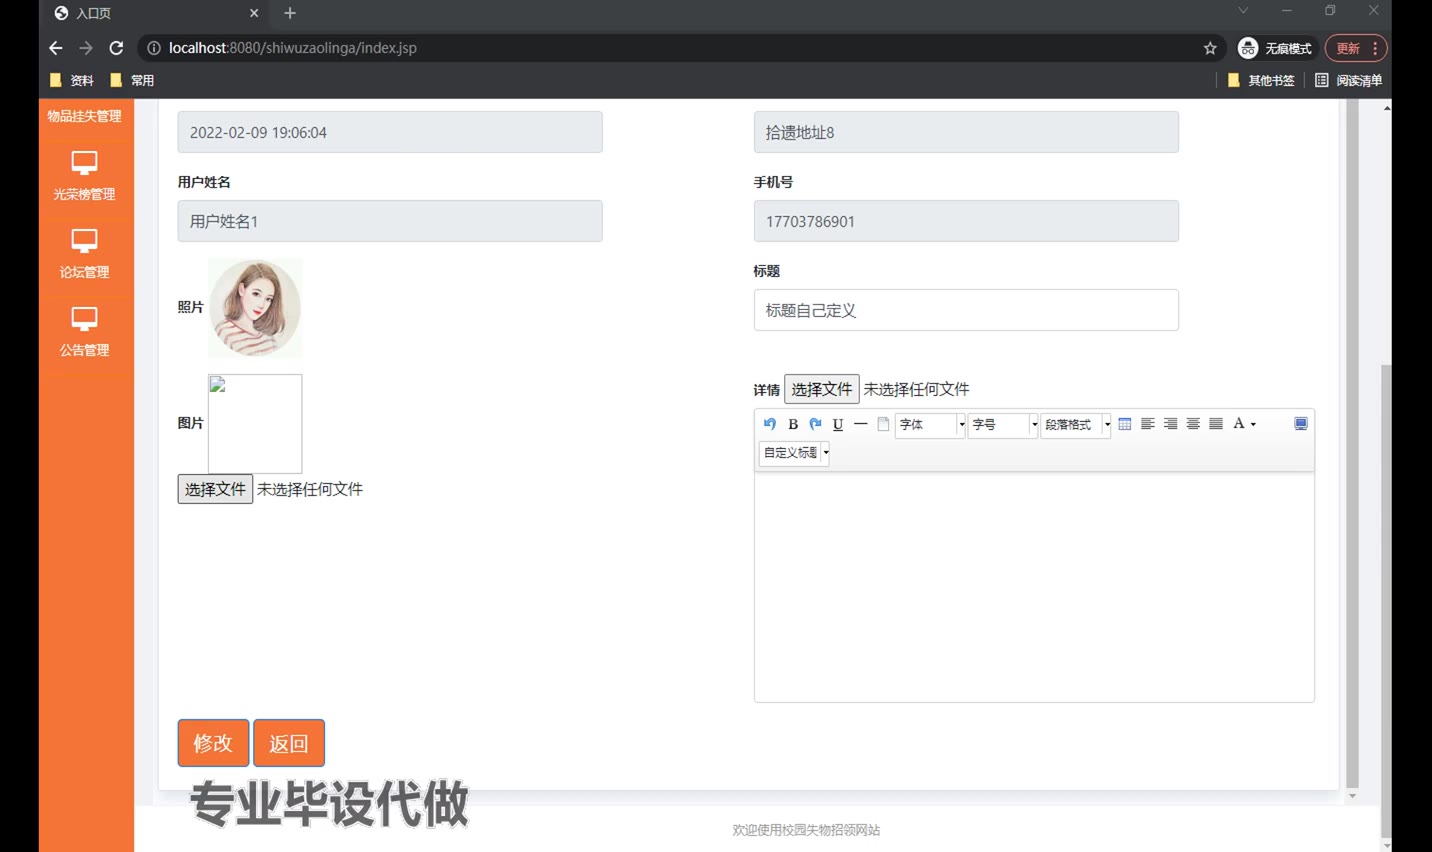1432x852 pixels.
Task: Toggle bold formatting in editor toolbar
Action: tap(793, 424)
